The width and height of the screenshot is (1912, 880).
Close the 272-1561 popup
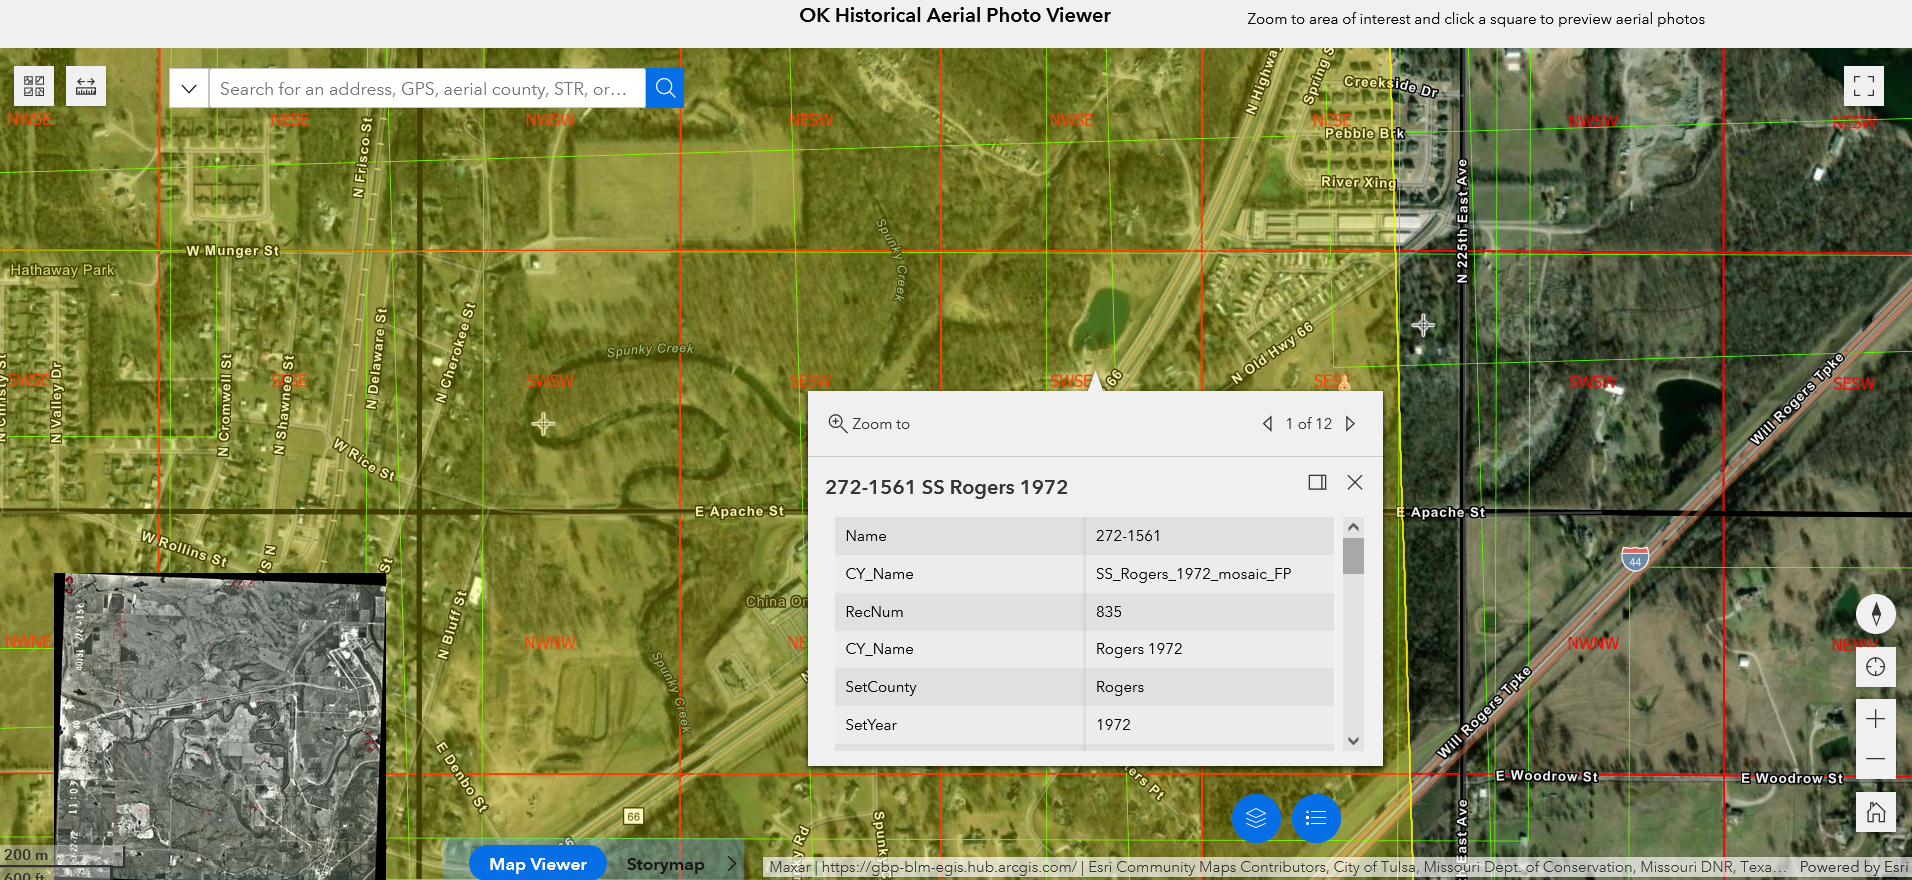[1355, 482]
